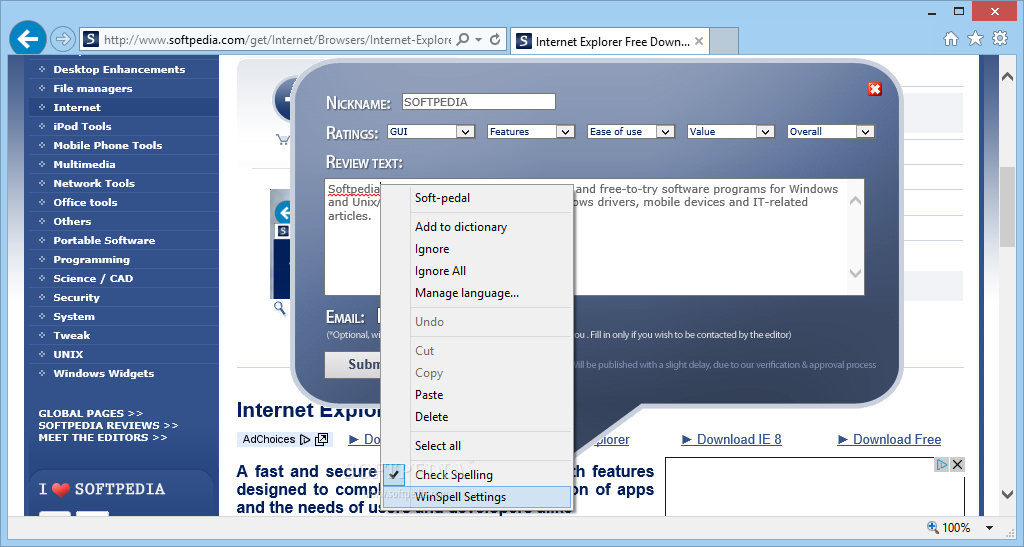Open the Office tools category link
The image size is (1024, 547).
coord(86,202)
